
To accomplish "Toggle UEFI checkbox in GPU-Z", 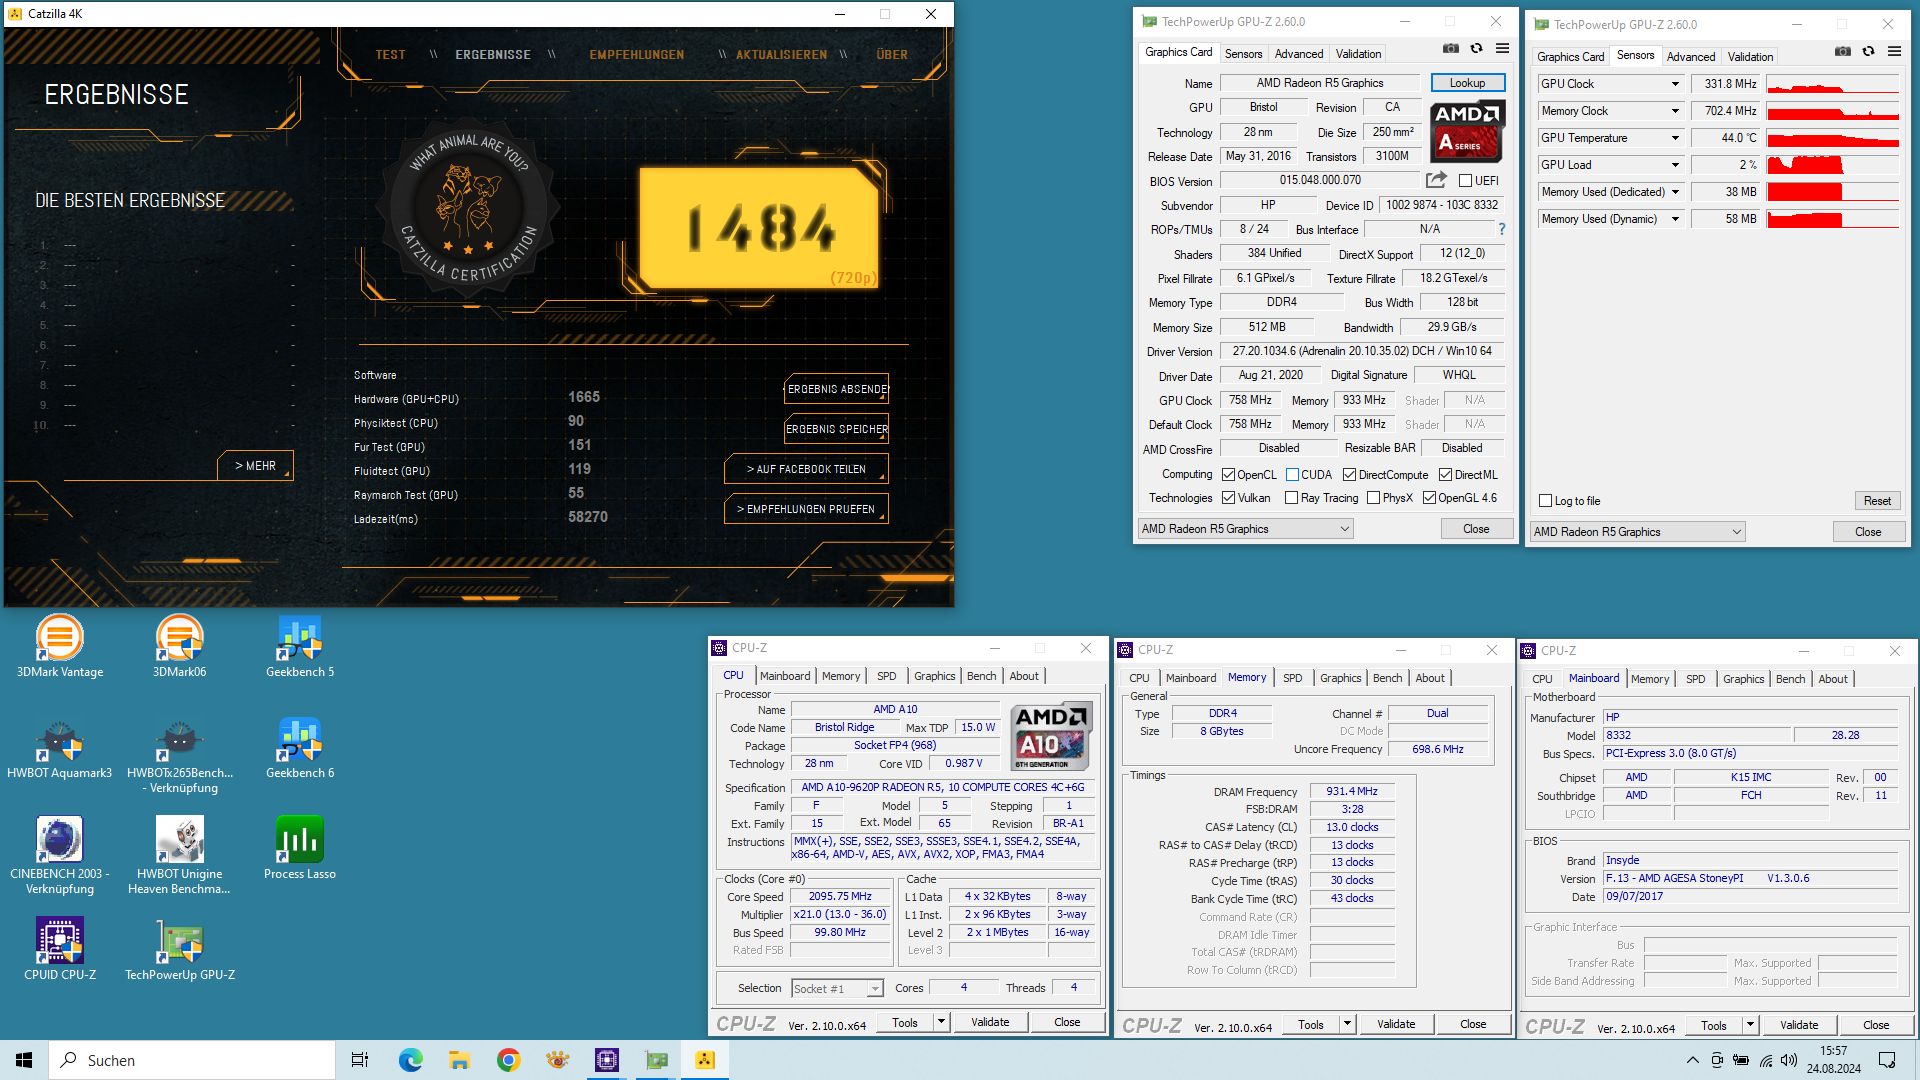I will [x=1465, y=181].
